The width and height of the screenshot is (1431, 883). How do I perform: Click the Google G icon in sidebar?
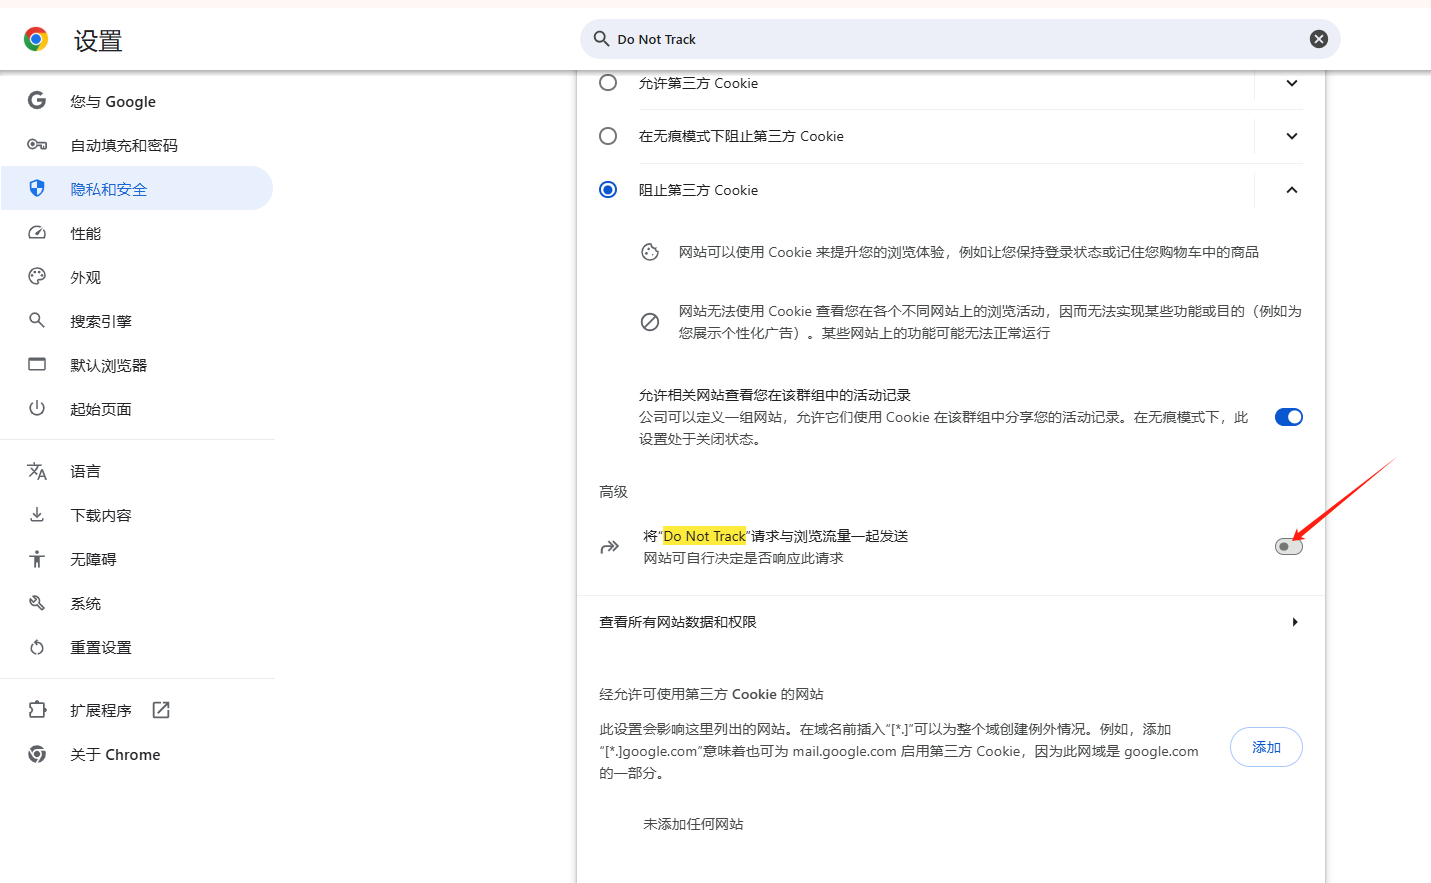(37, 101)
